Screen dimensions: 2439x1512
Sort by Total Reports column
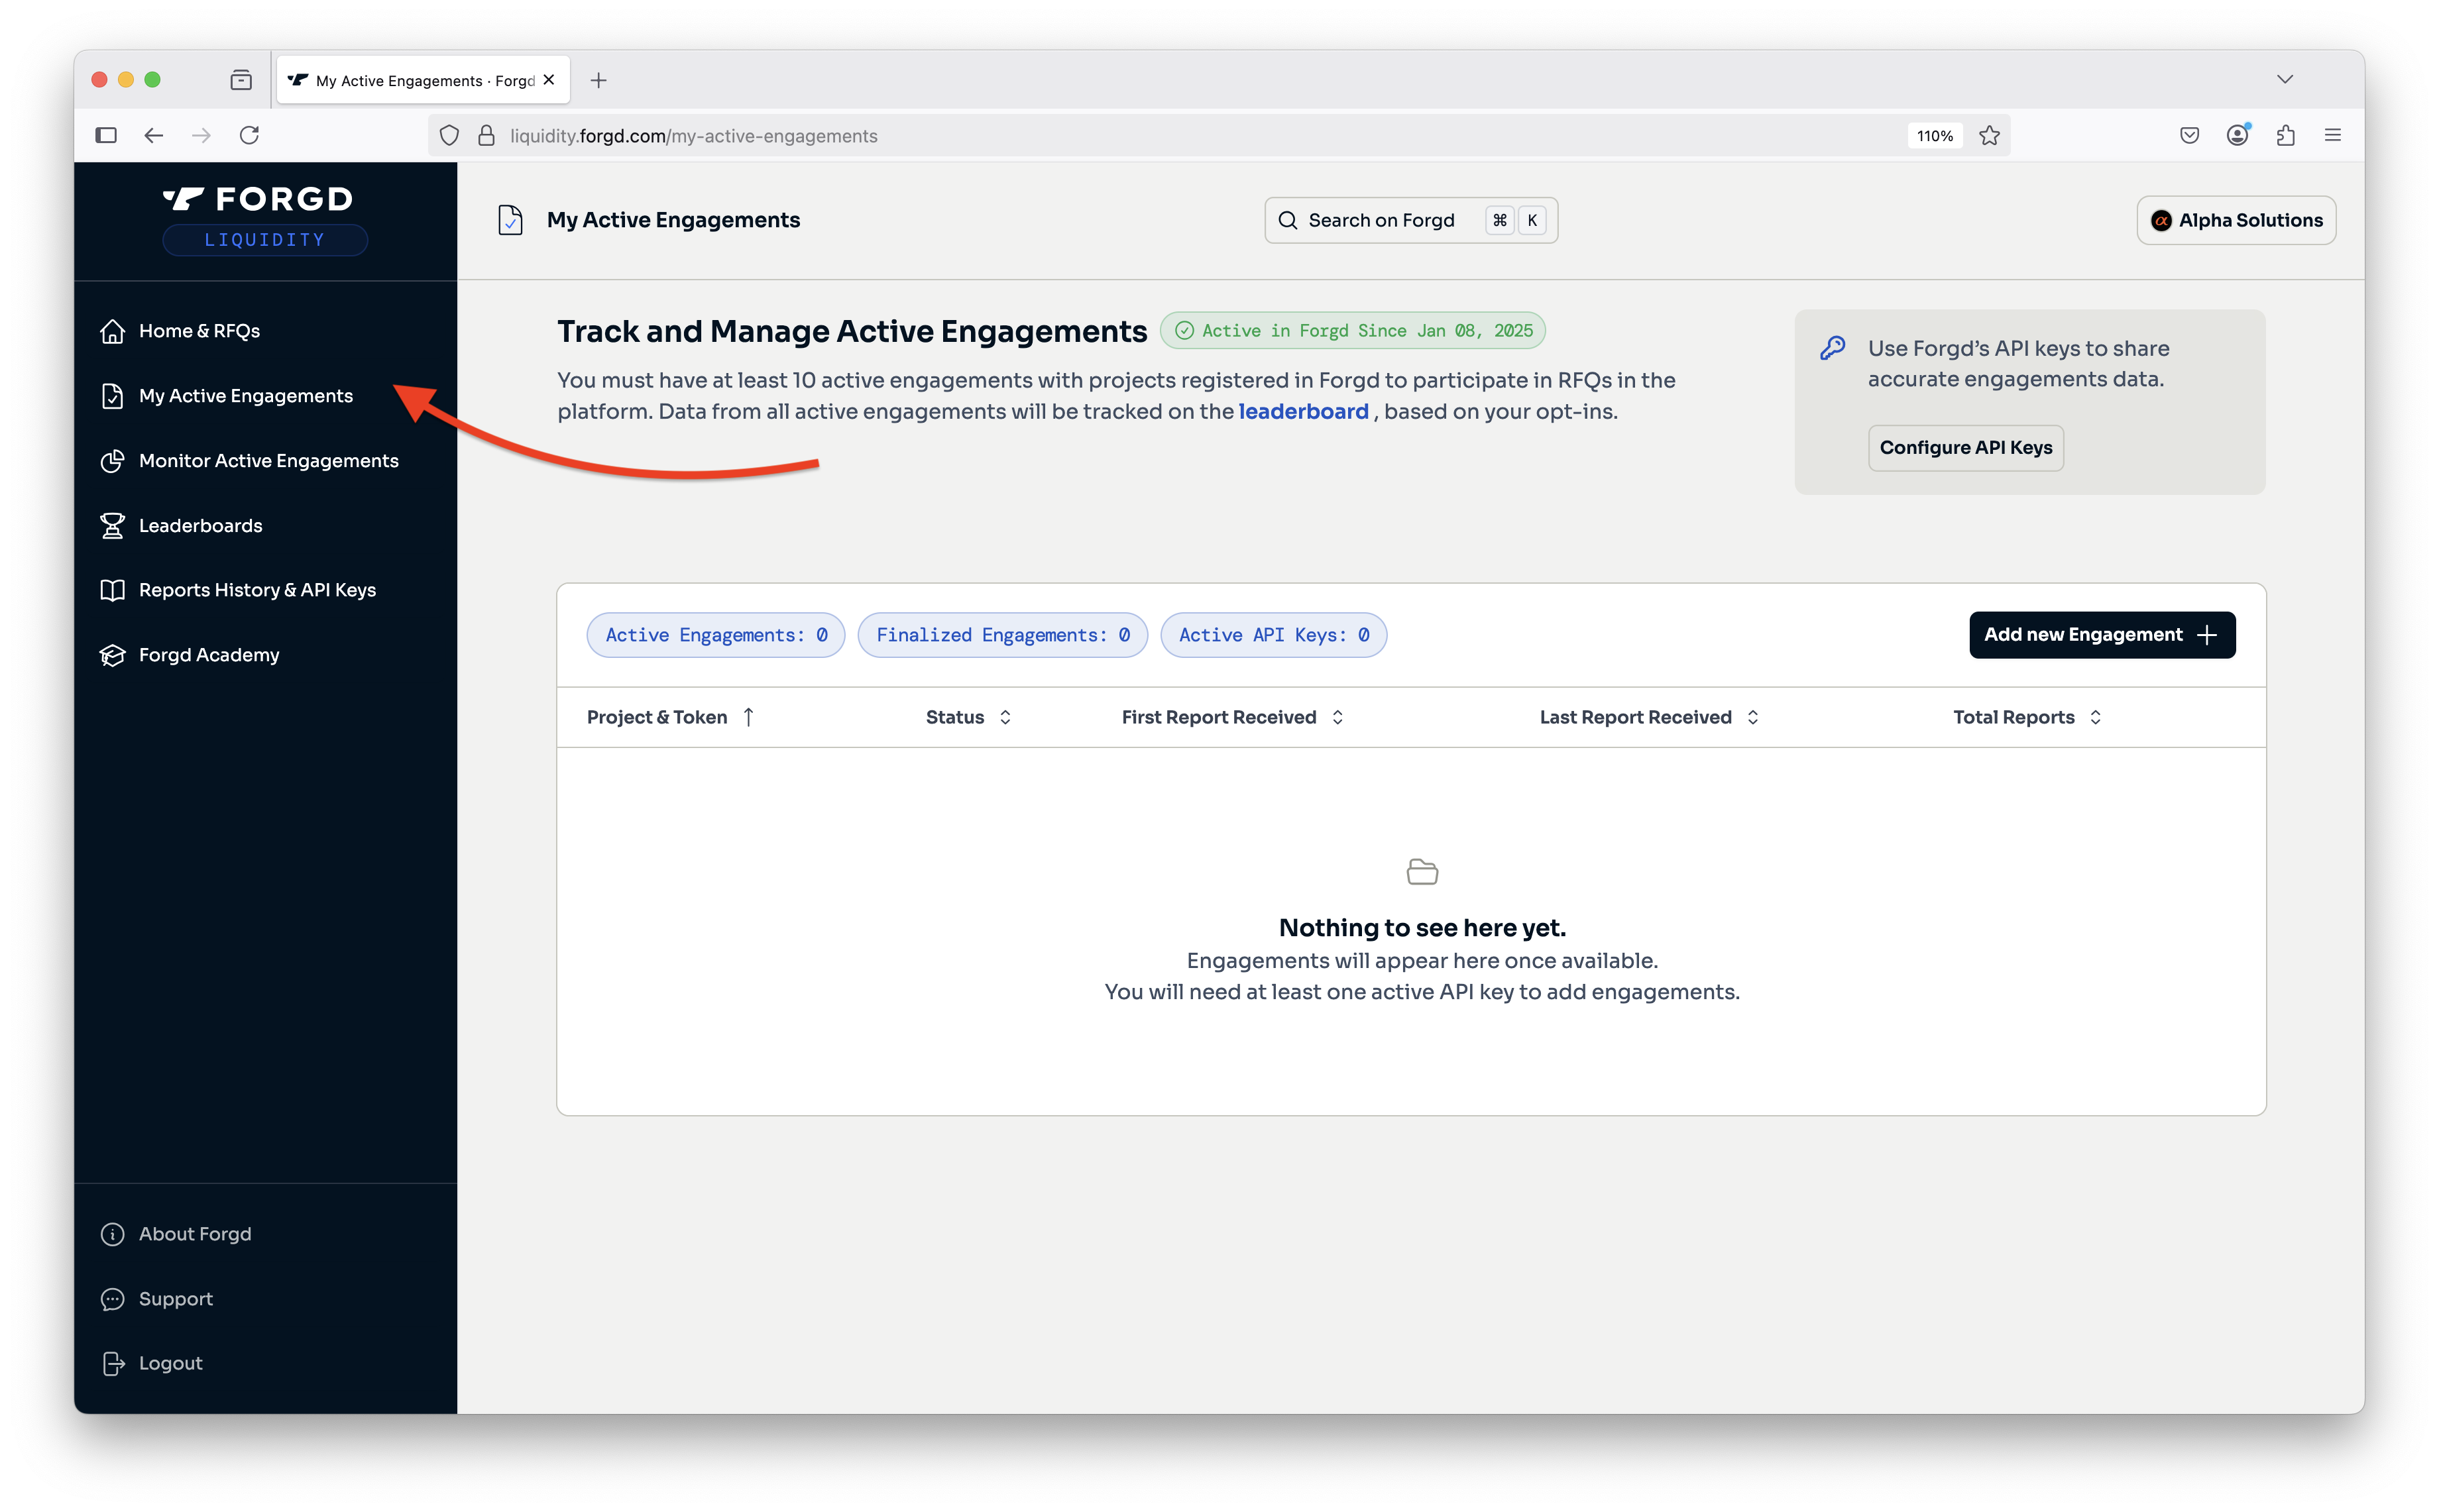2095,717
